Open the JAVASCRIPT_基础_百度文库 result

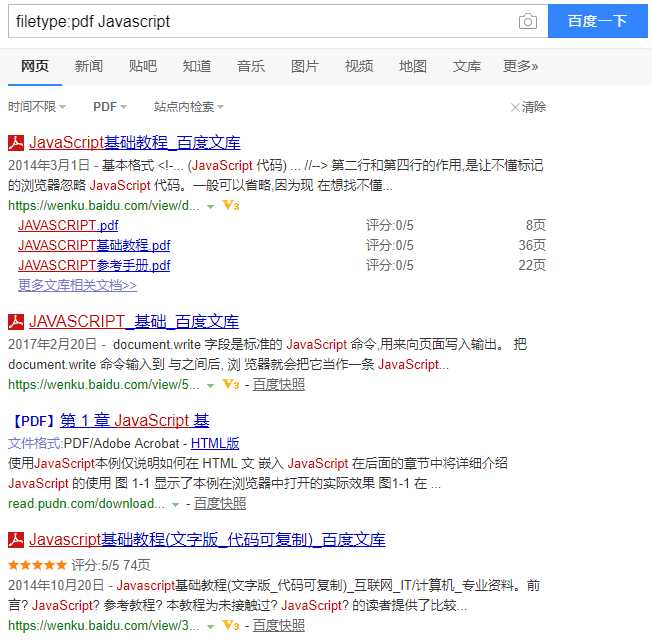click(x=134, y=322)
